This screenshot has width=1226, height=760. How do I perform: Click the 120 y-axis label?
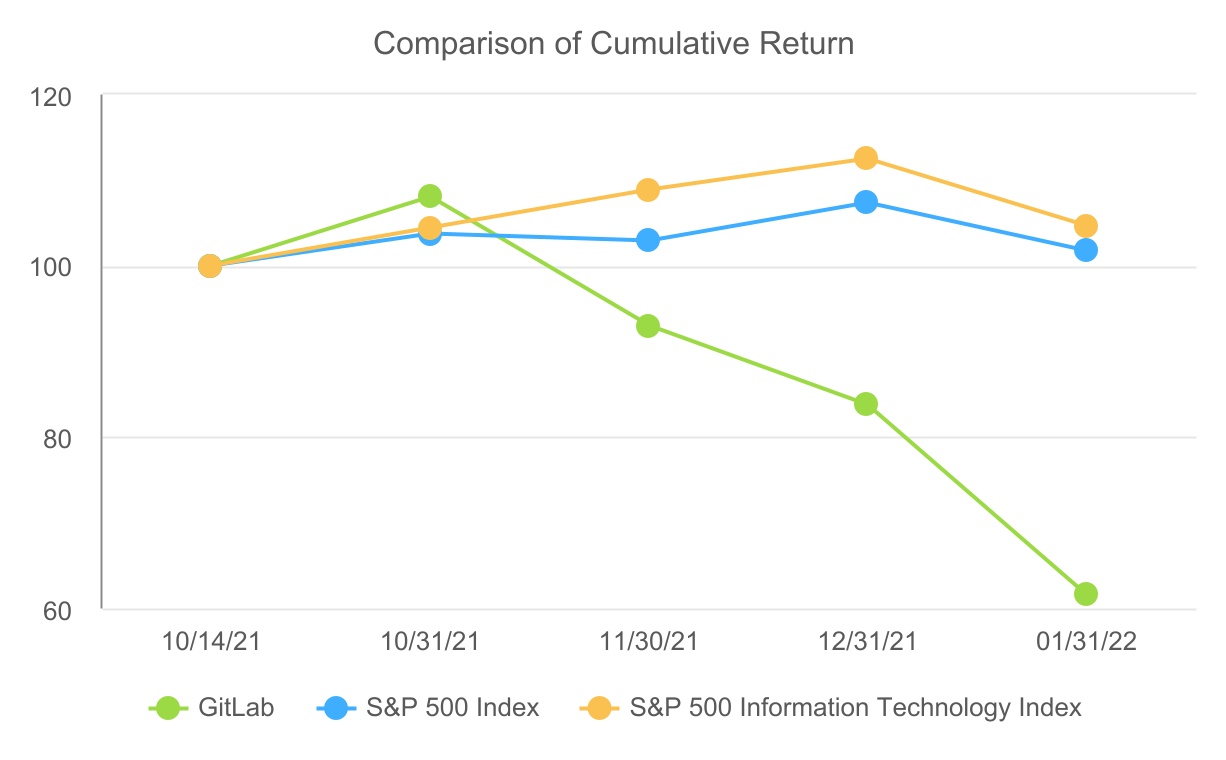53,97
